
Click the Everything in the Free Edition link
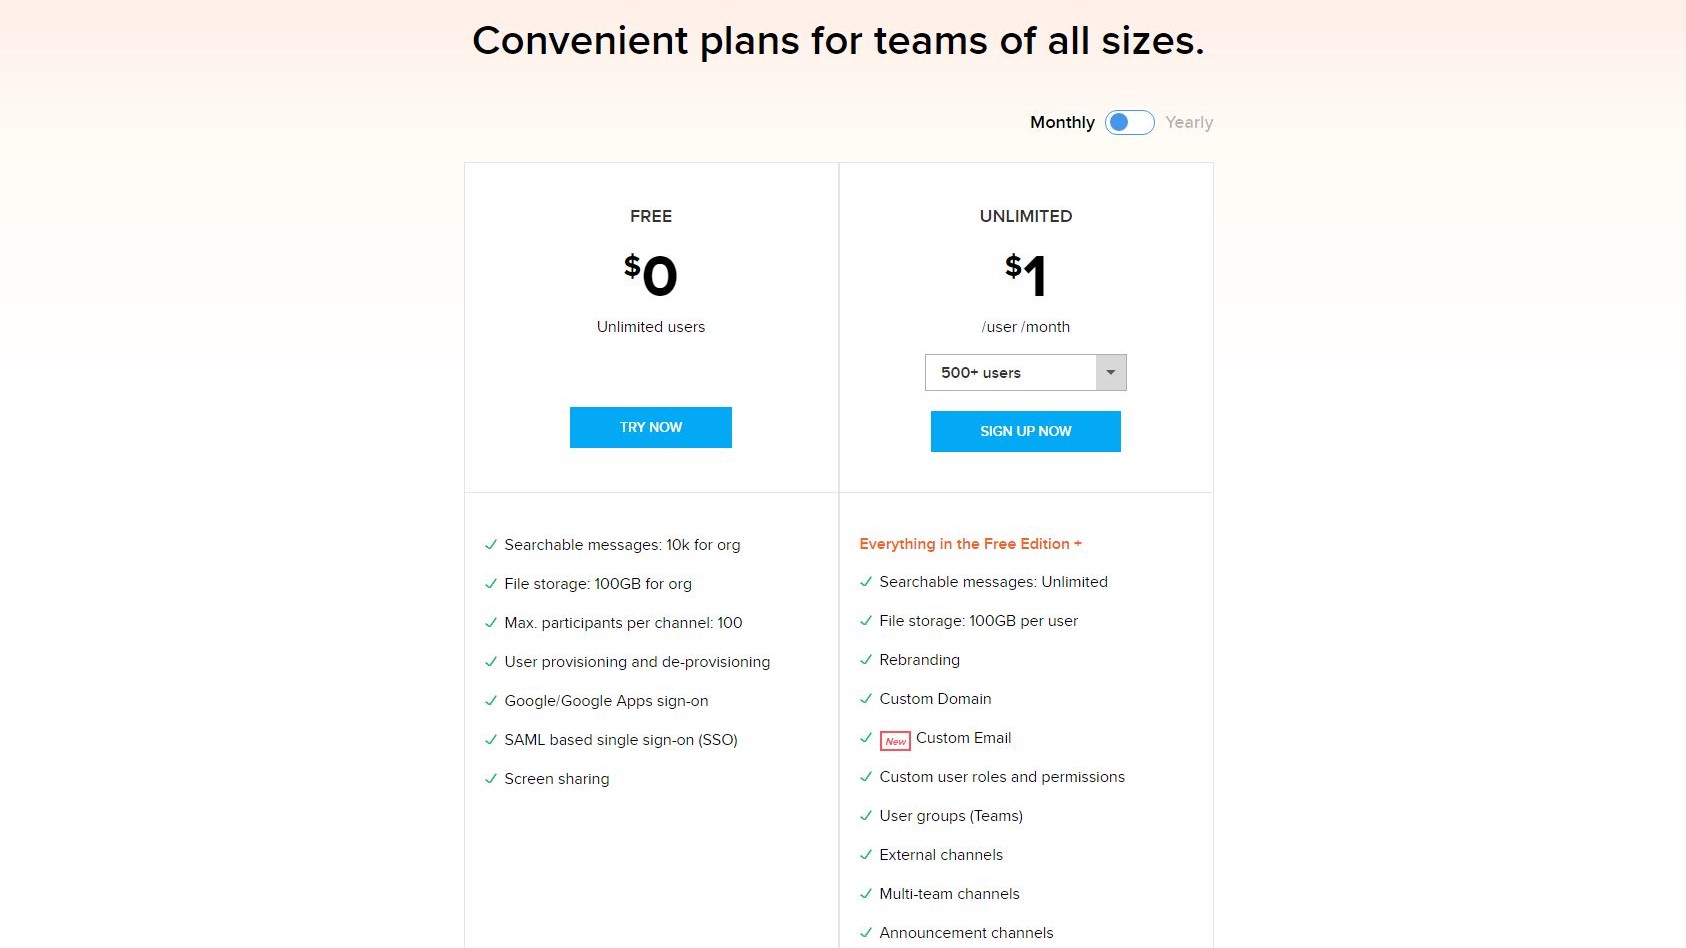(x=970, y=544)
